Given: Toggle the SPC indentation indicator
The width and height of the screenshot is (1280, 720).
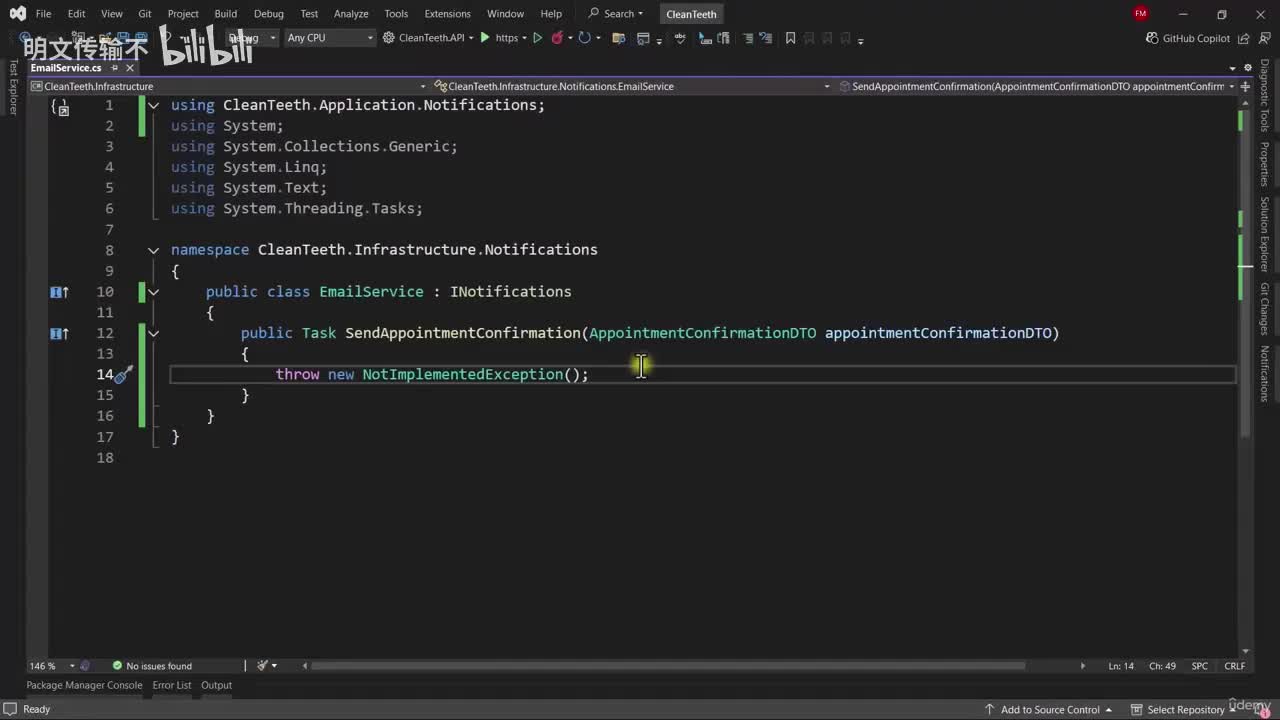Looking at the screenshot, I should 1199,666.
